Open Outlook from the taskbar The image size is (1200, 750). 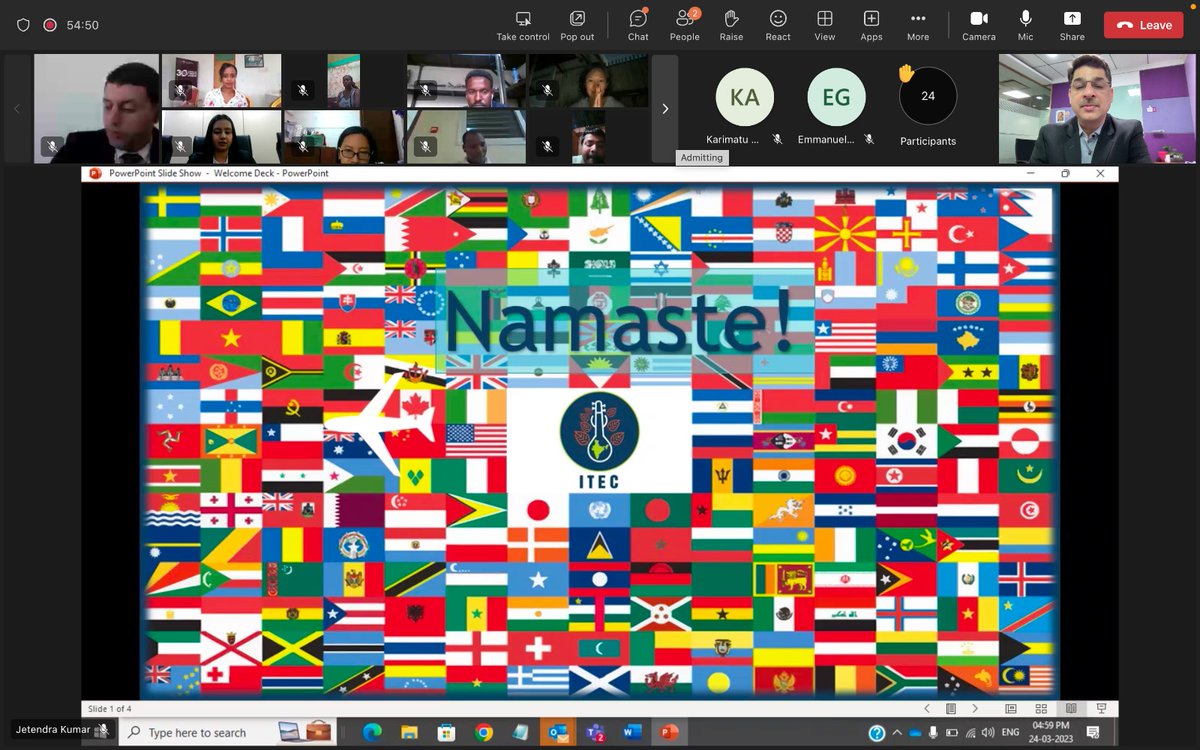tap(557, 733)
